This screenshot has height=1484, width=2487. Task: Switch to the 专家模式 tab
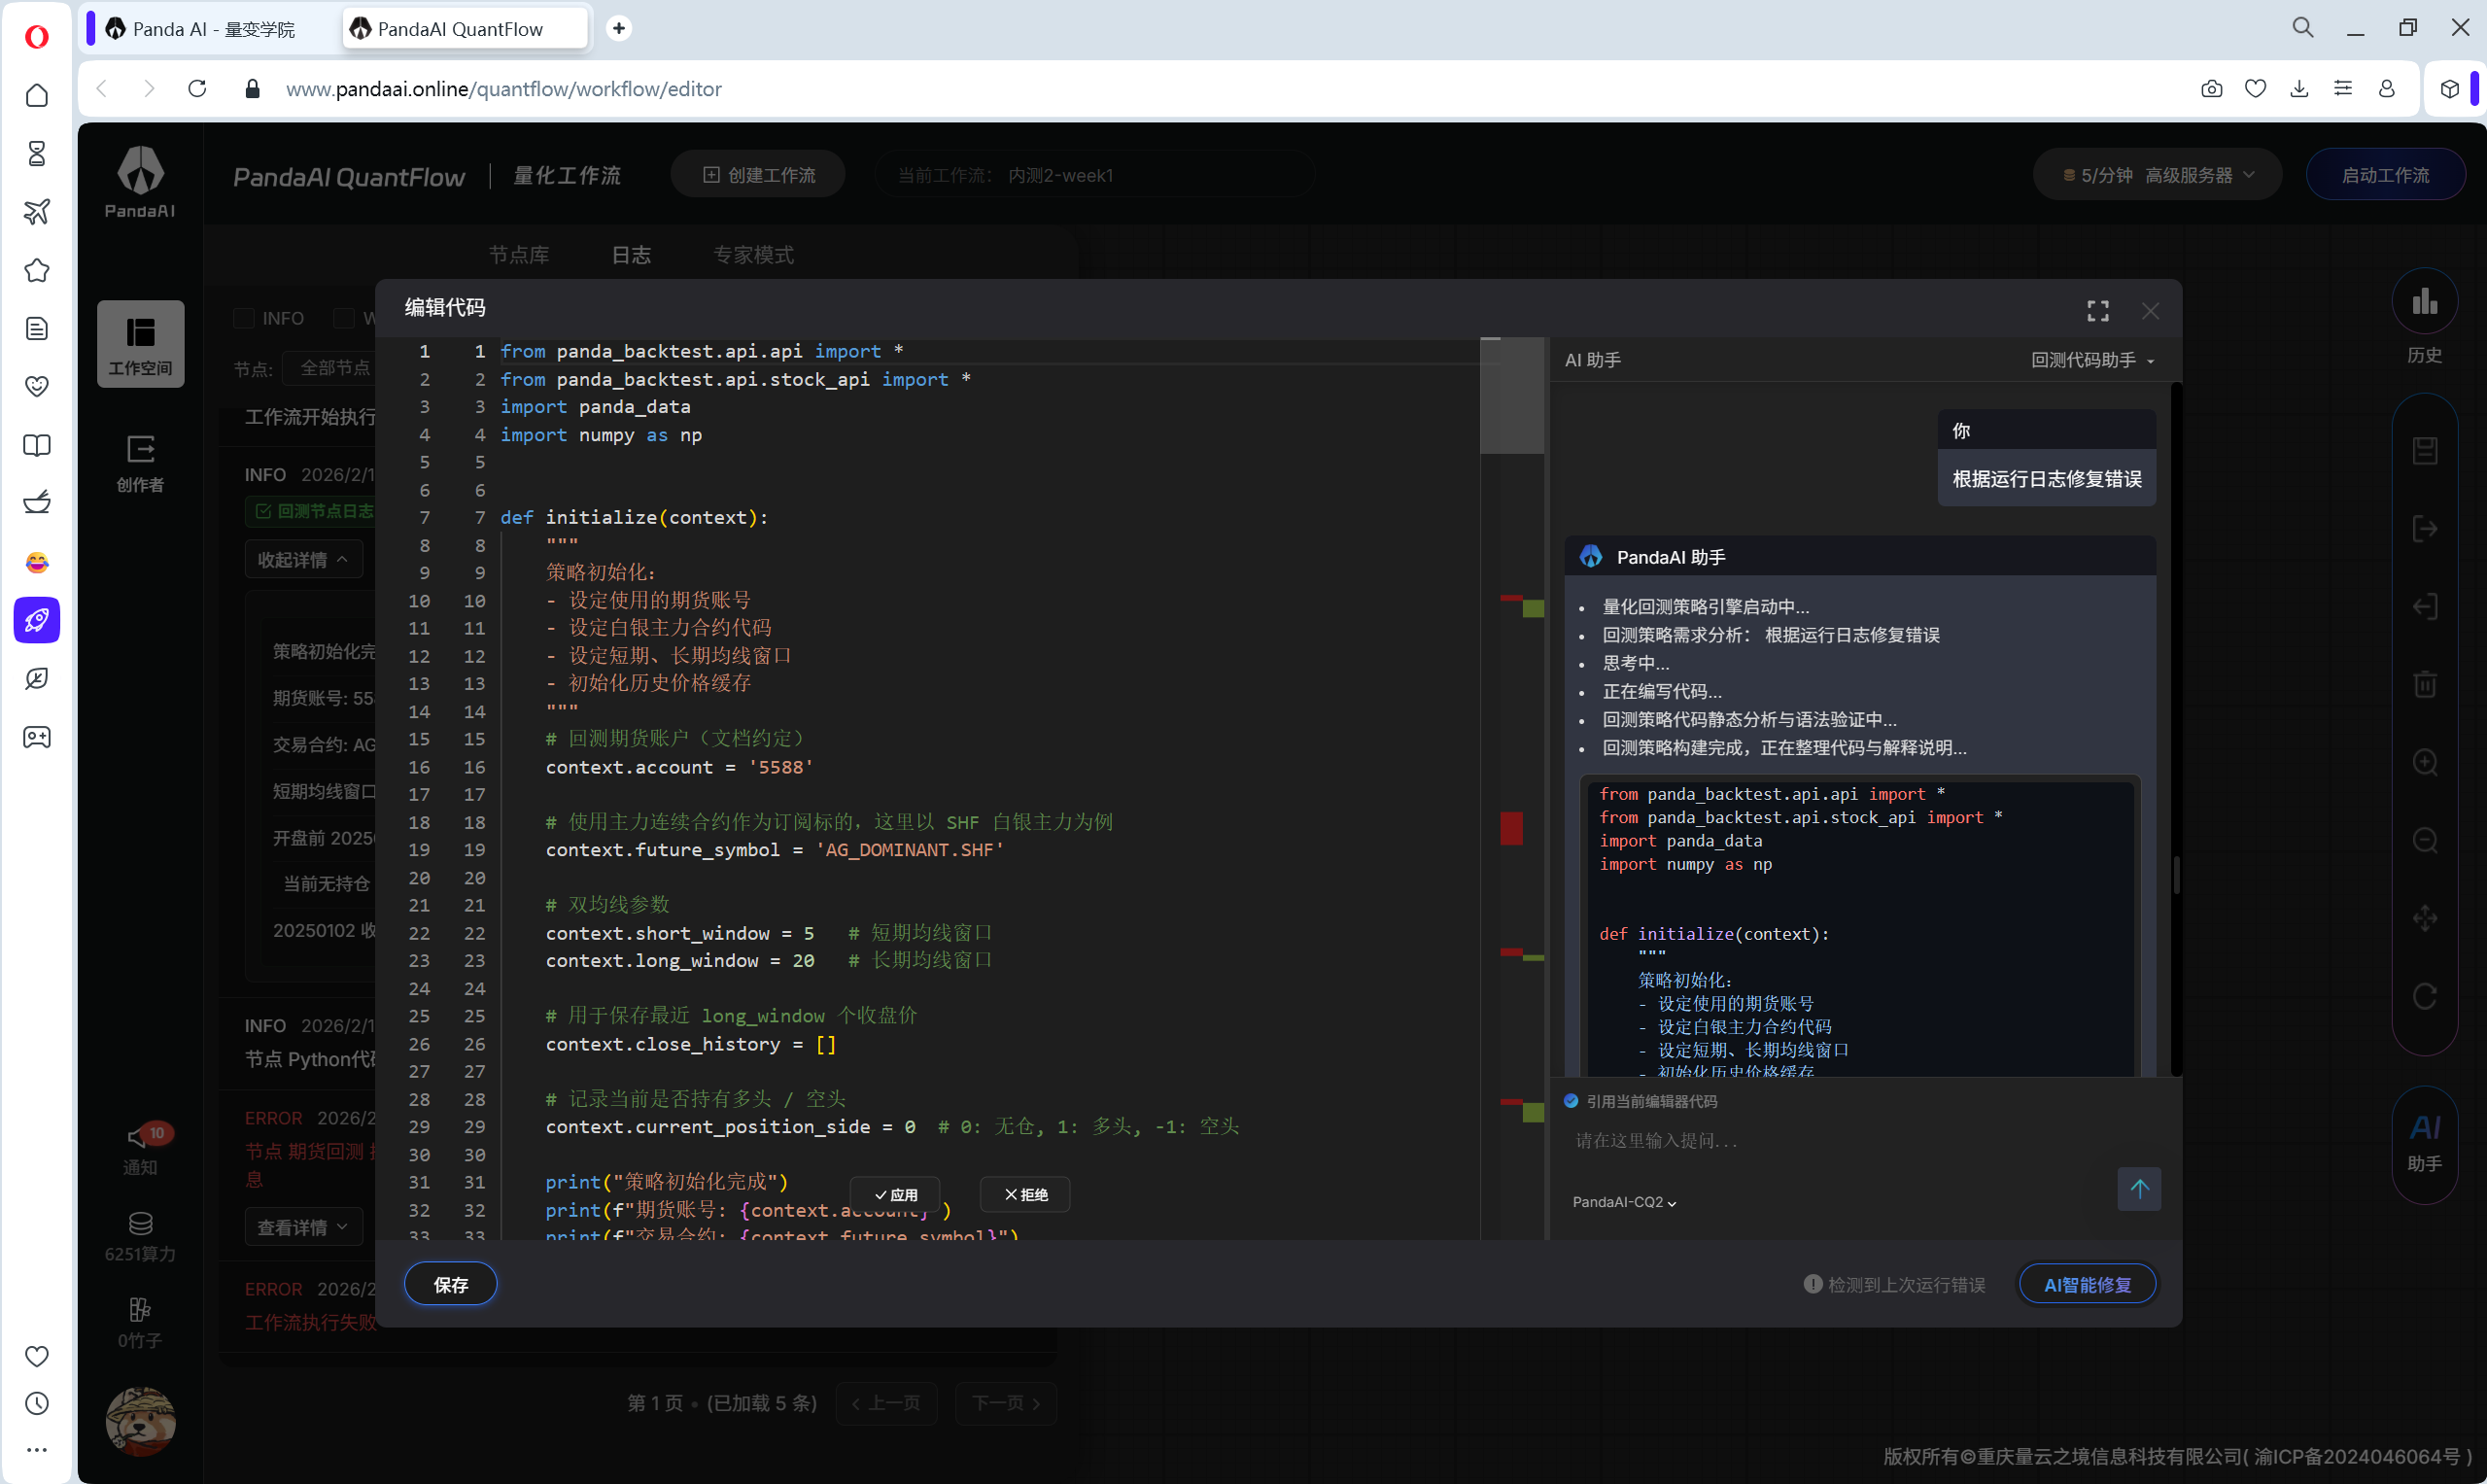[x=753, y=254]
